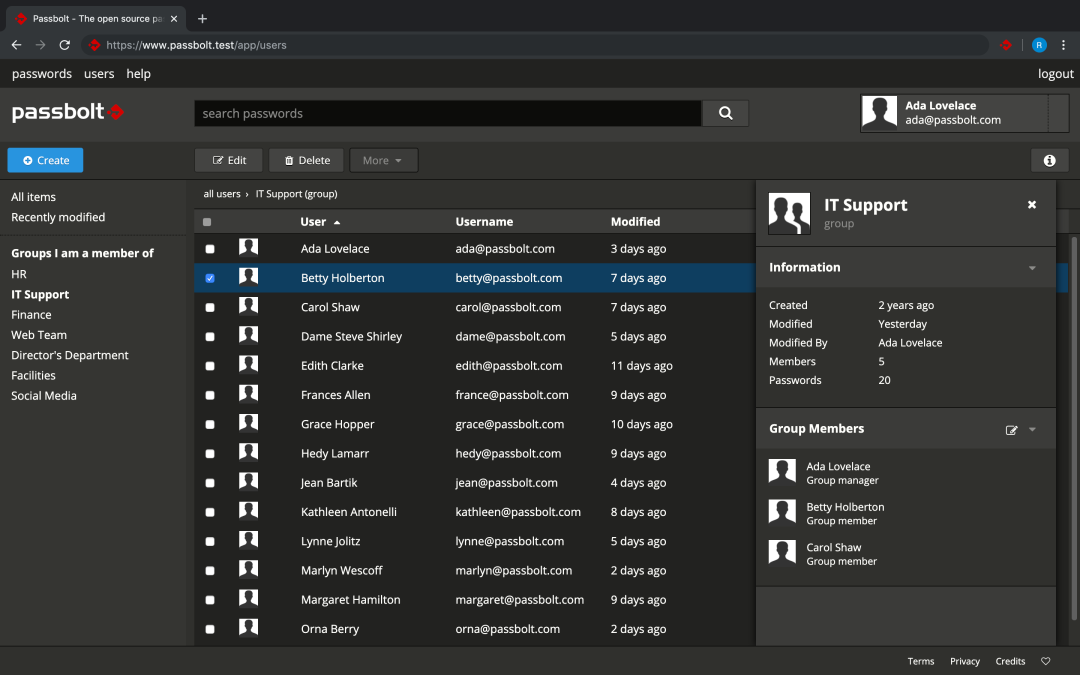This screenshot has width=1080, height=675.
Task: Select the Social Media group
Action: pyautogui.click(x=43, y=396)
